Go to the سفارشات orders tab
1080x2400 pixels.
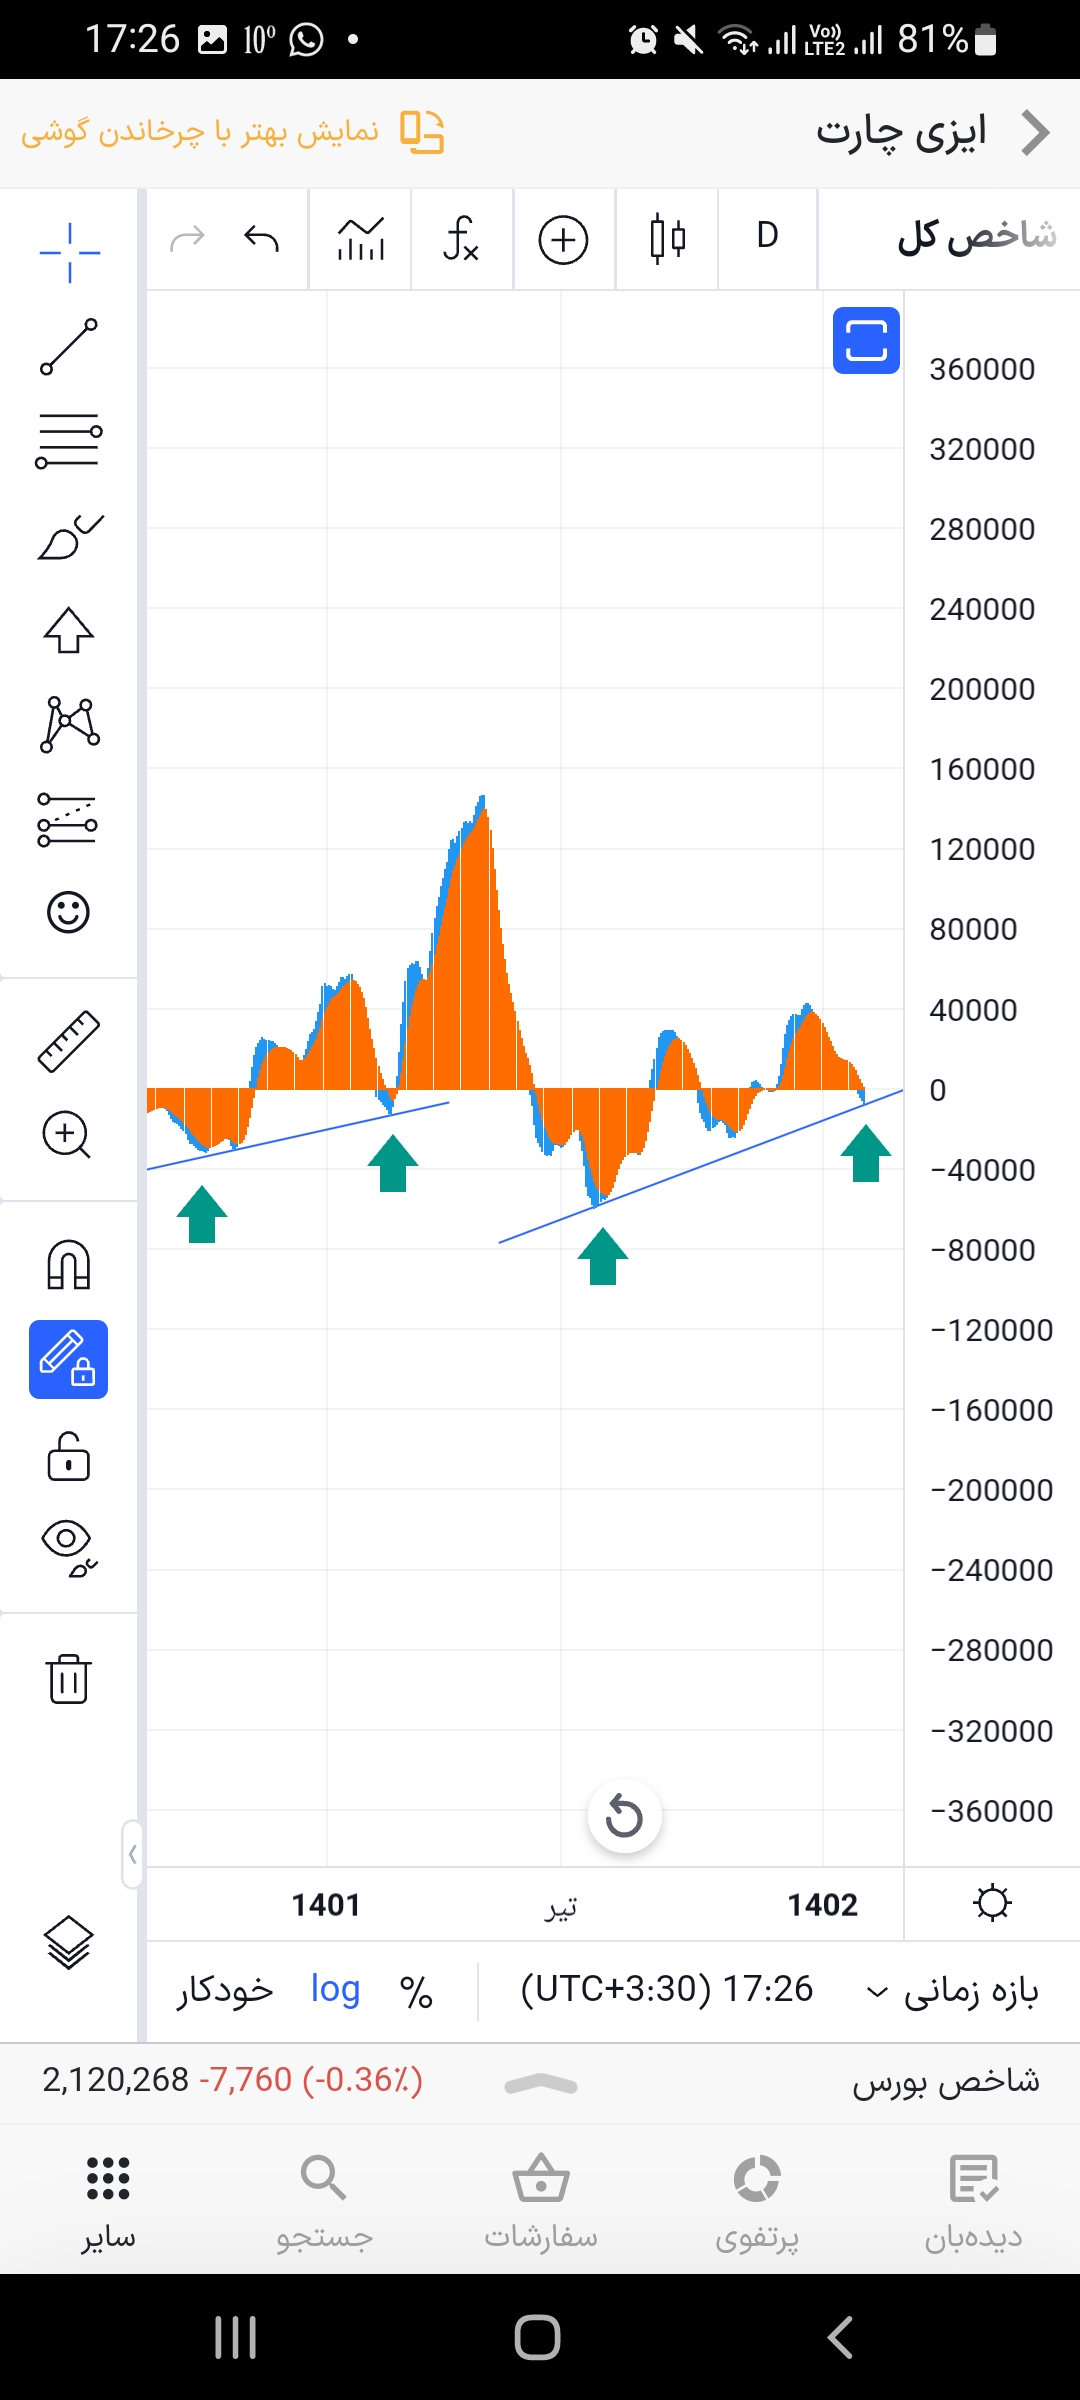point(541,2203)
